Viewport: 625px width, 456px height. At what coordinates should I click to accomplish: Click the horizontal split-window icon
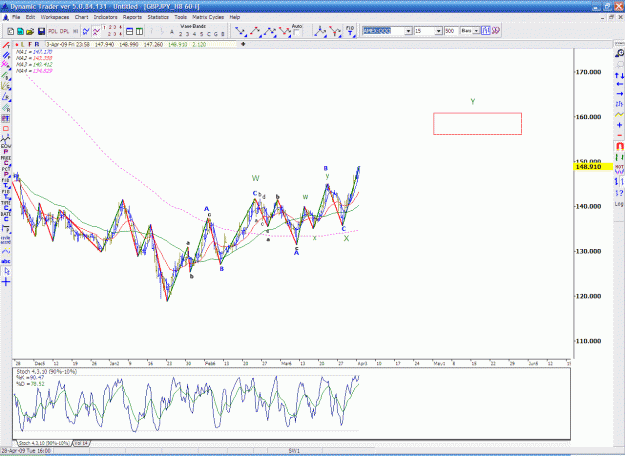pyautogui.click(x=130, y=31)
